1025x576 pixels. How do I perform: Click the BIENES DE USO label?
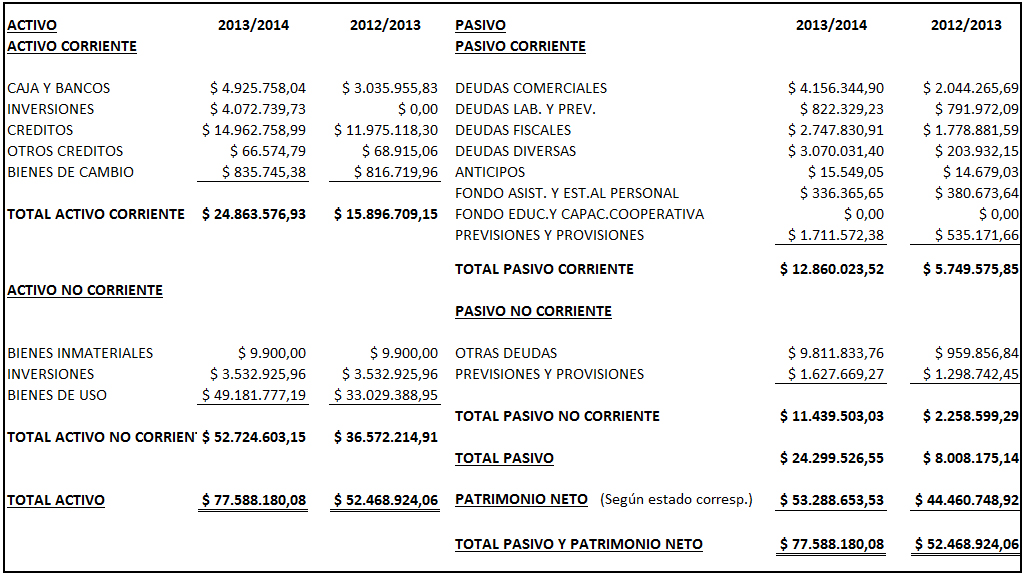(57, 396)
